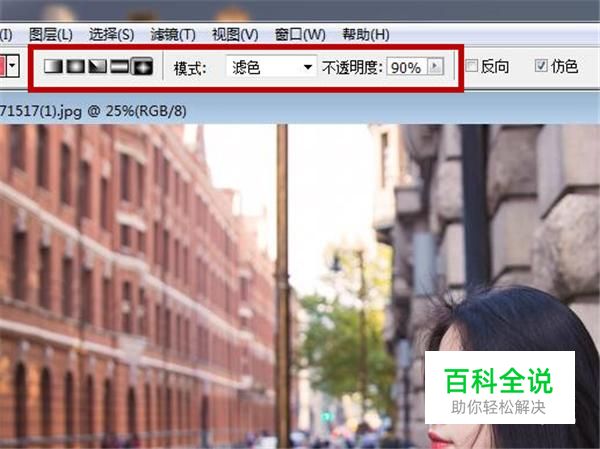600x449 pixels.
Task: Select the reflected gradient icon
Action: (x=119, y=66)
